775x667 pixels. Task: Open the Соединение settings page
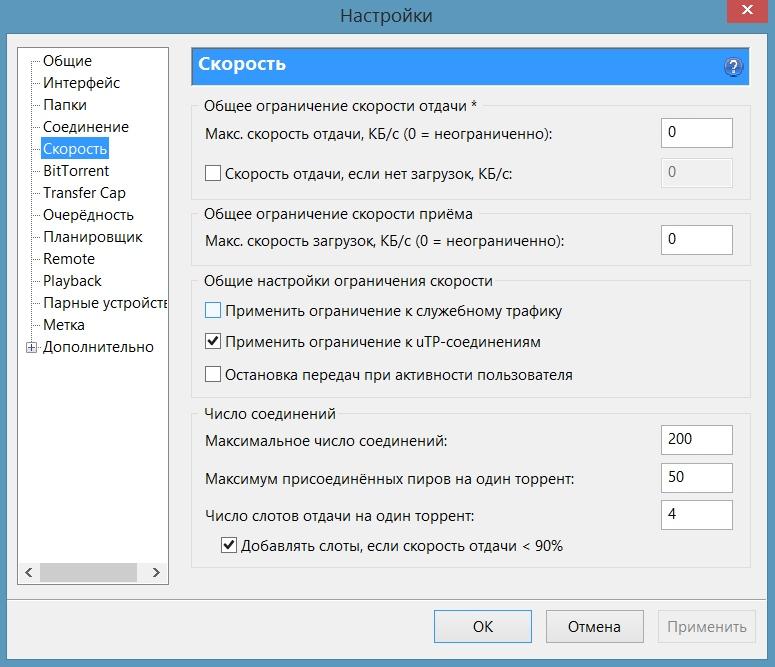tap(86, 127)
